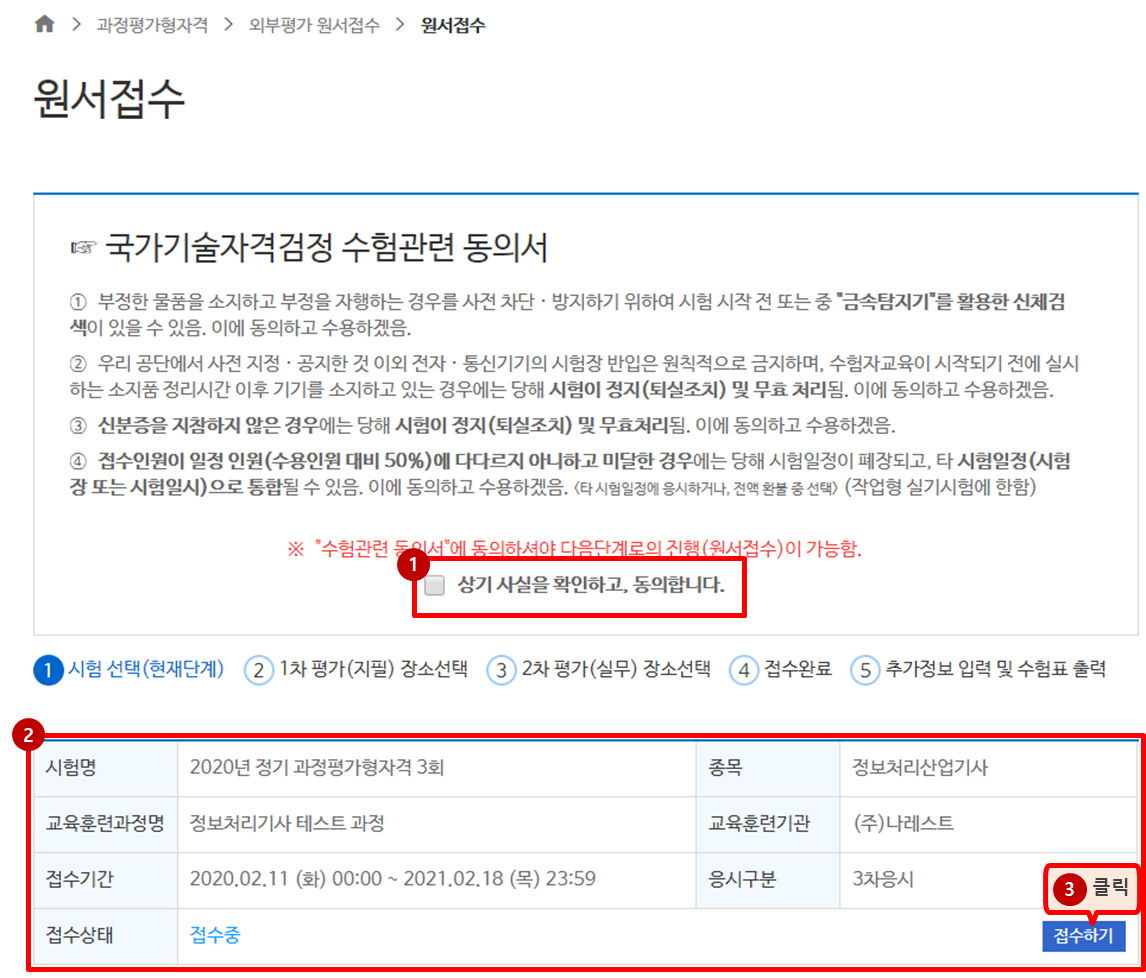Click 접수기간 label cell
The height and width of the screenshot is (978, 1146).
coord(106,879)
